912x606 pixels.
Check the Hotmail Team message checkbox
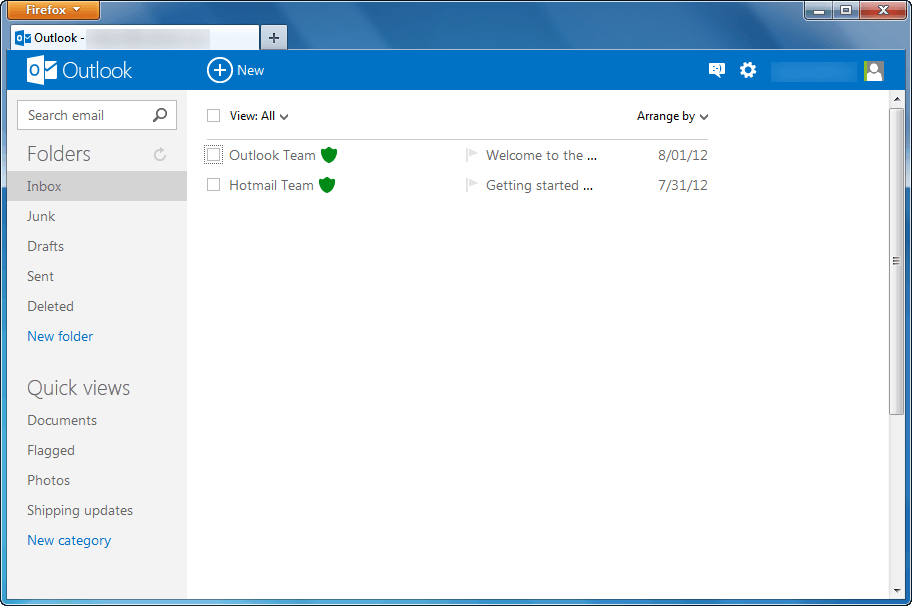tap(213, 185)
